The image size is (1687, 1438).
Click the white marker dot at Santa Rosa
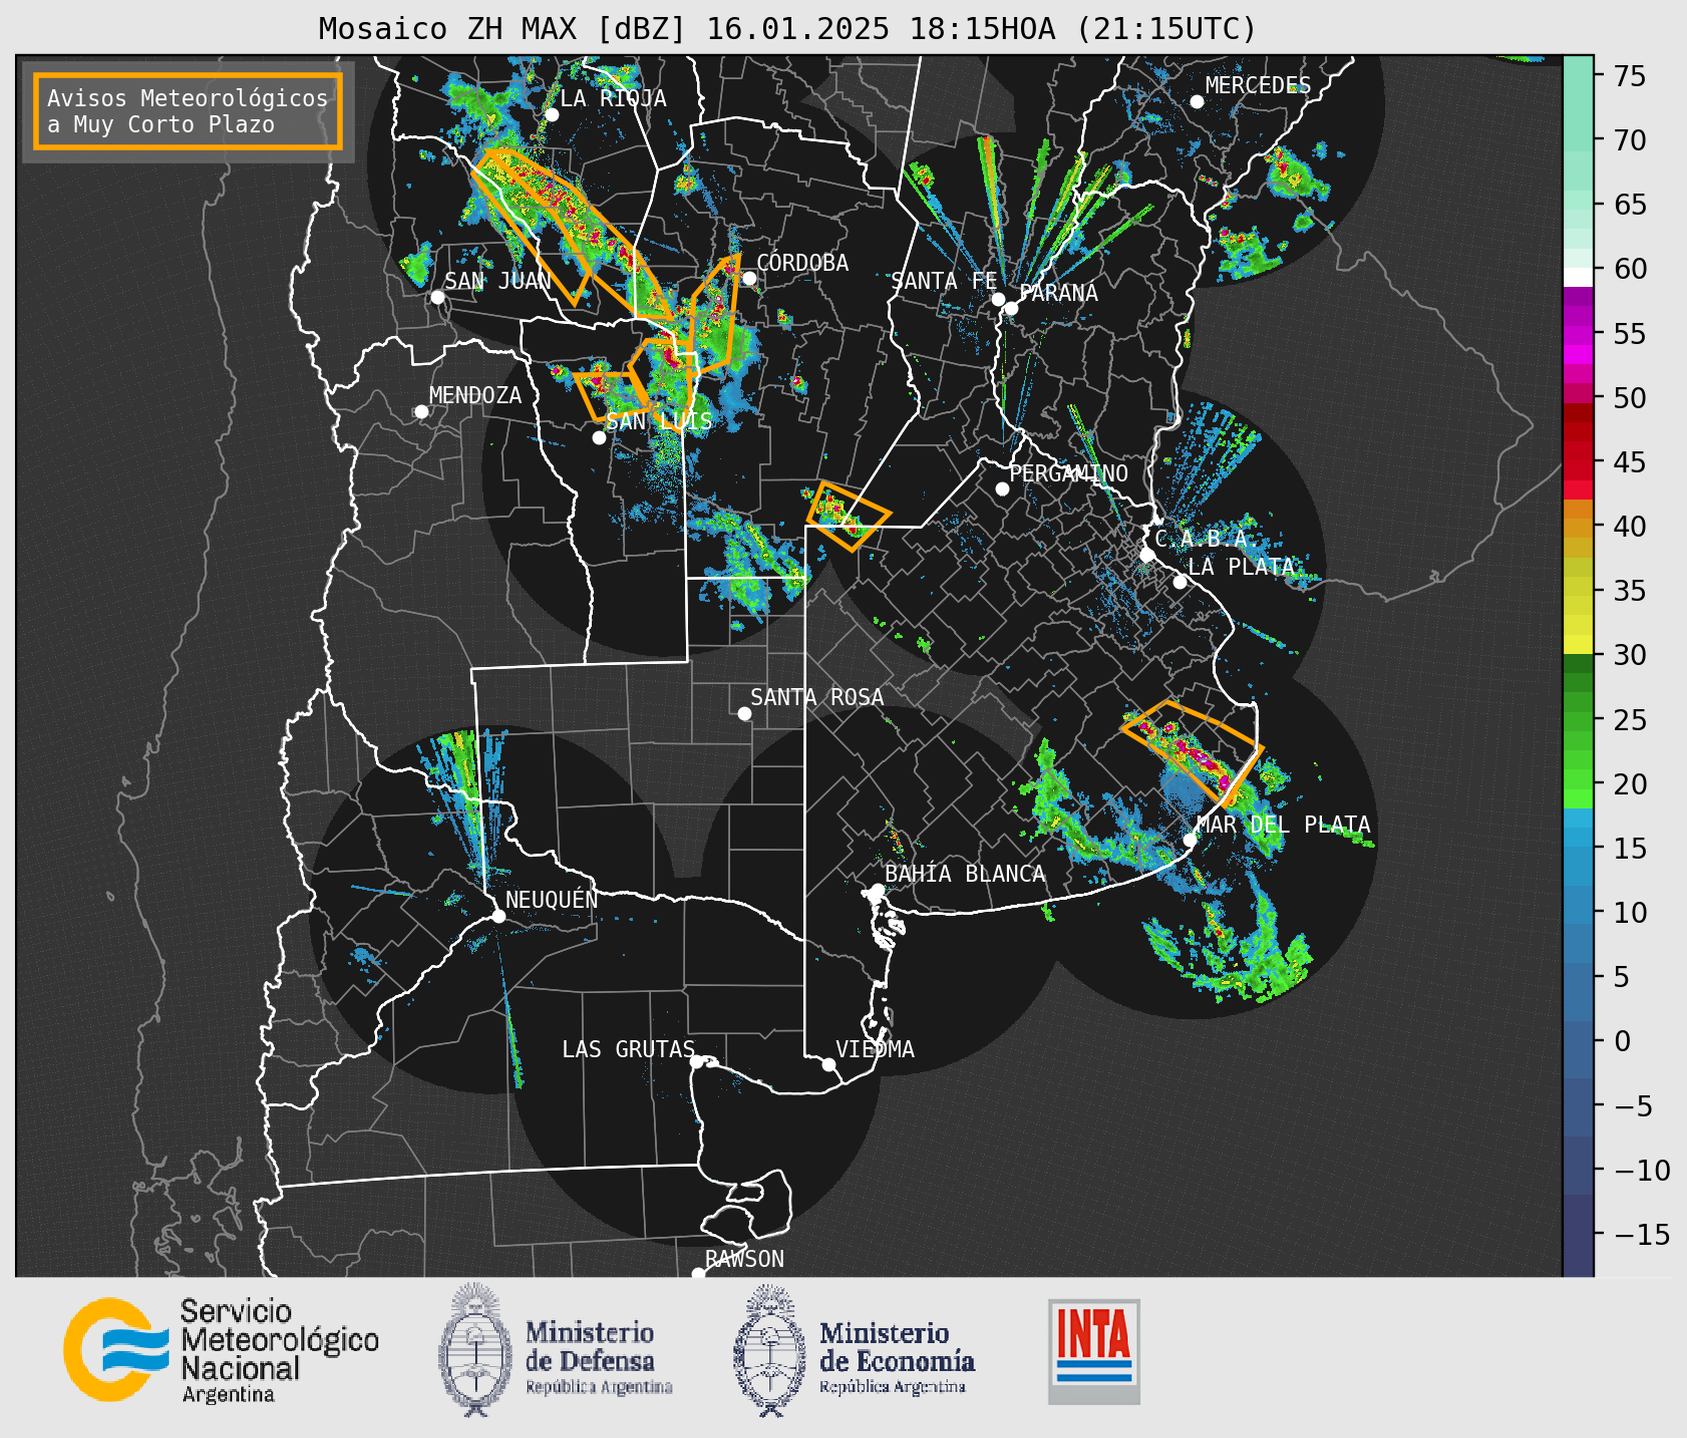point(744,713)
